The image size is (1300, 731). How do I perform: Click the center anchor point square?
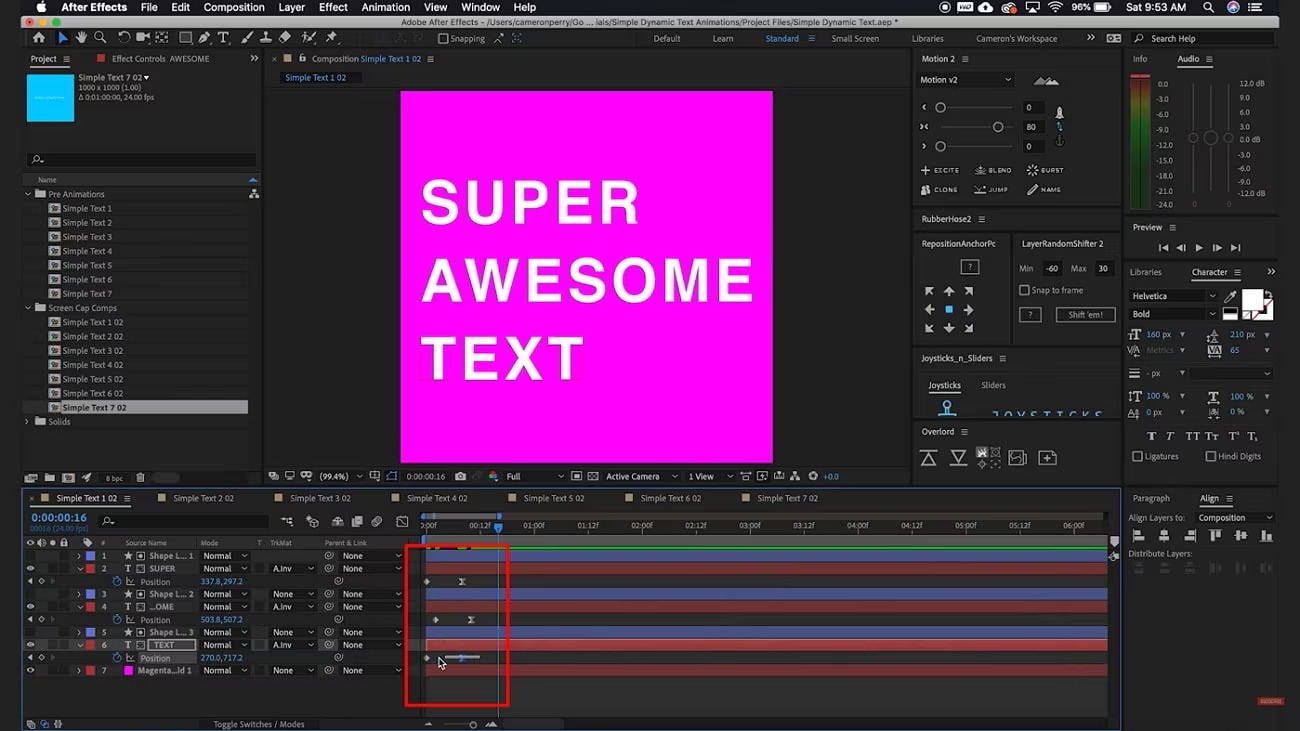[949, 310]
